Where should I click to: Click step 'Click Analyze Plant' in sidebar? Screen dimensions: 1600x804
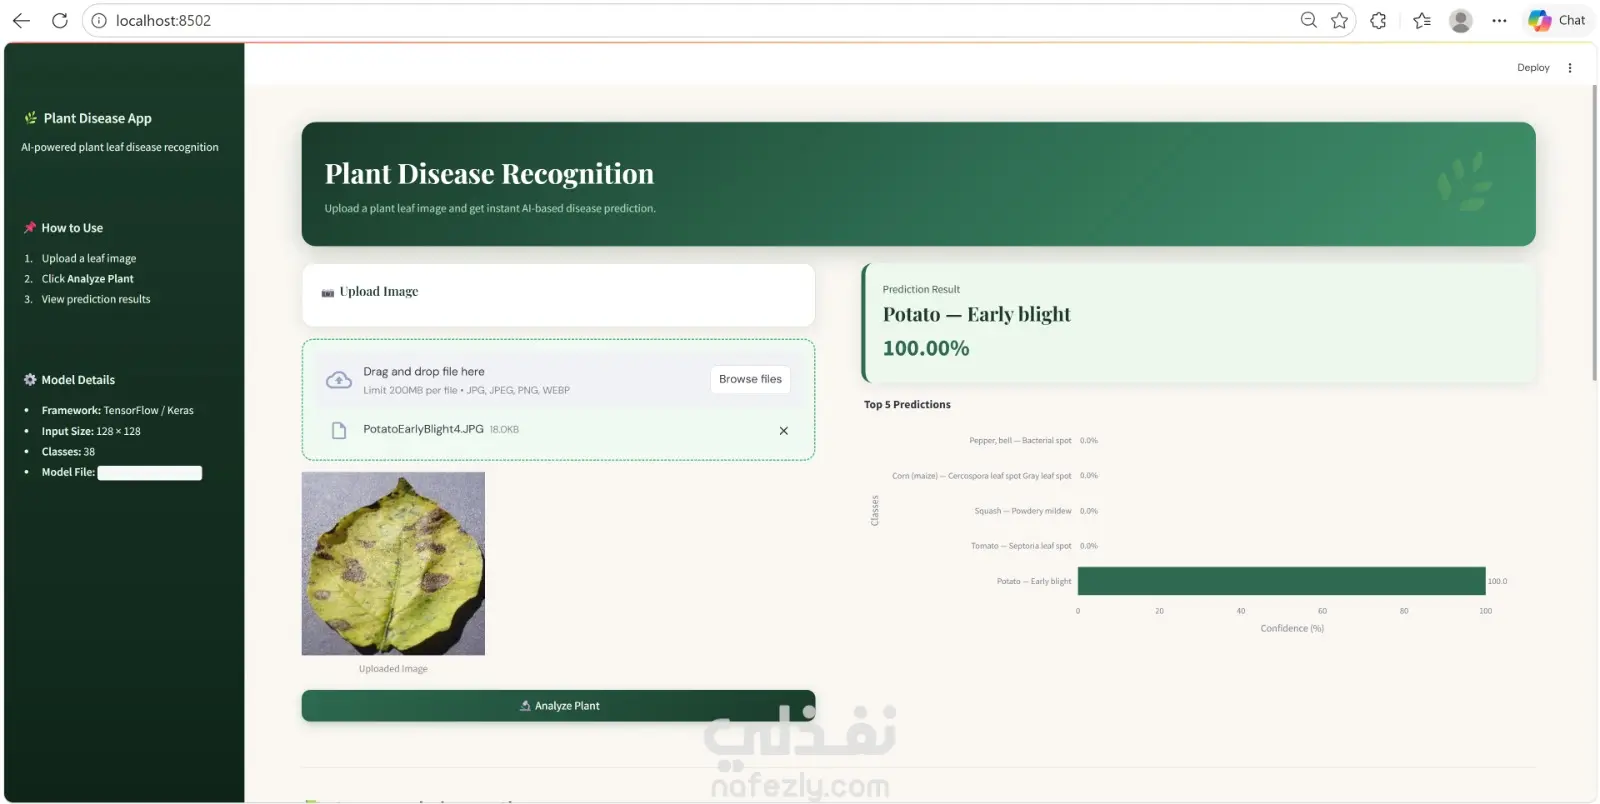tap(87, 279)
